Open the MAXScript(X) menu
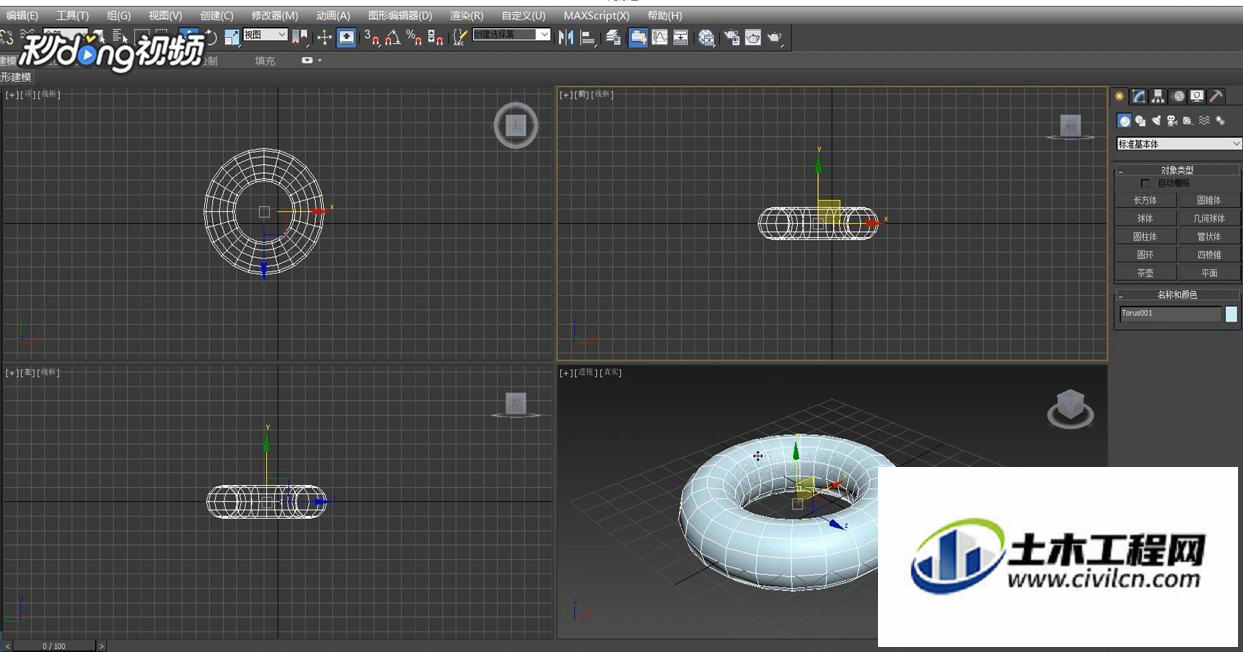Screen dimensions: 1243x652 point(597,16)
